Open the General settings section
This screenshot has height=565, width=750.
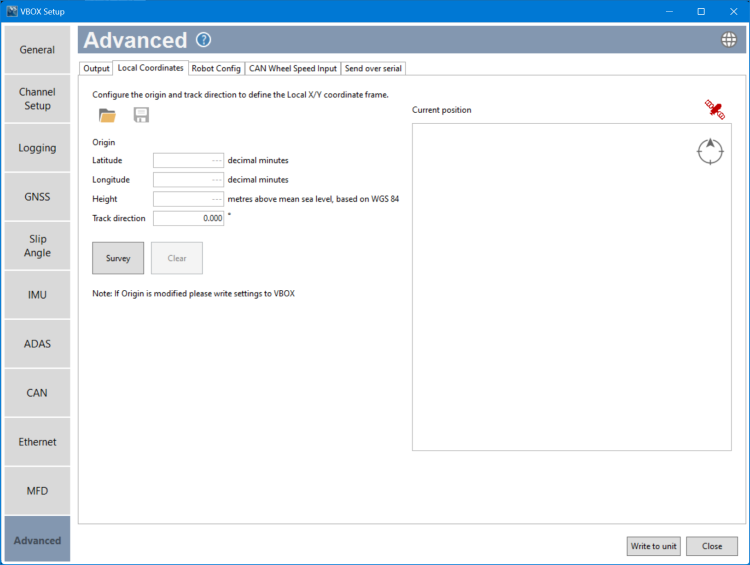37,50
